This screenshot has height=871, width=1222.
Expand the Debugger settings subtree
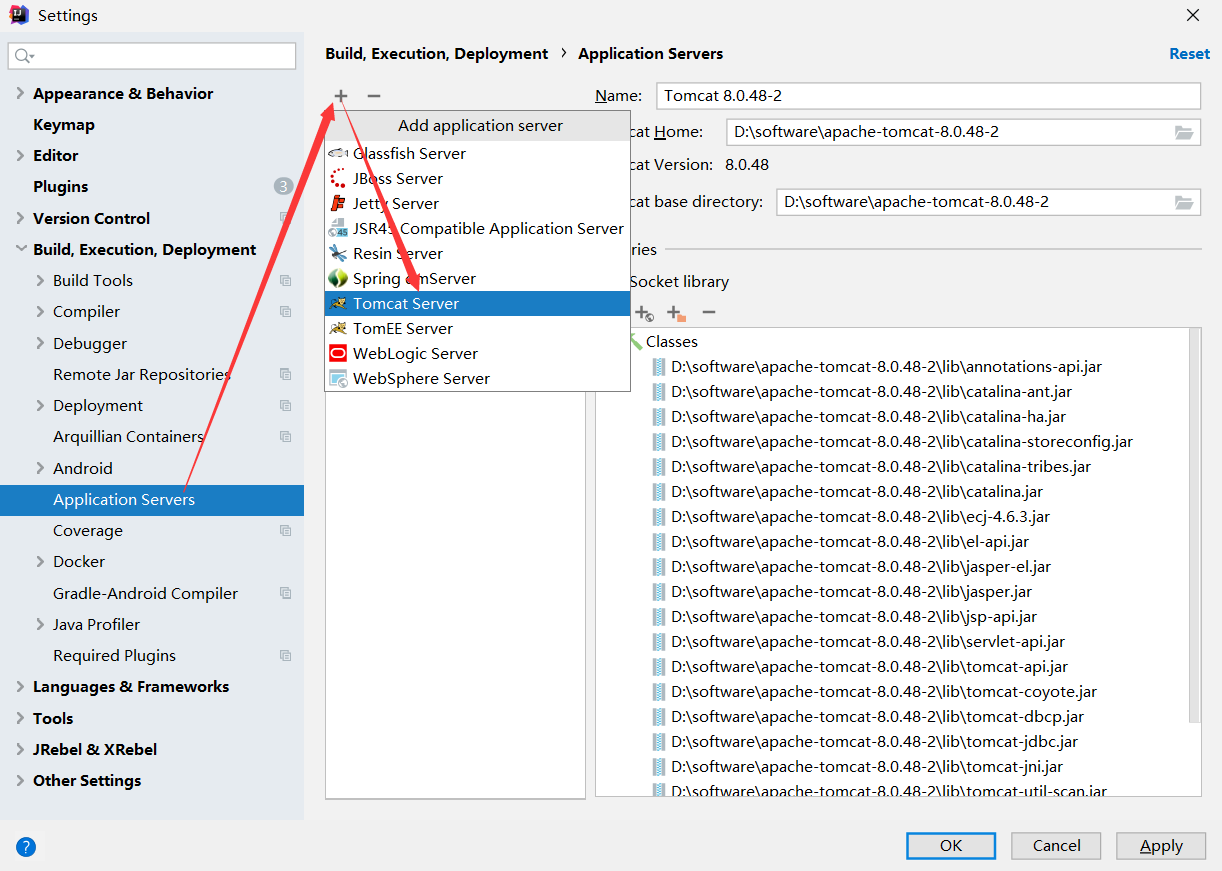[40, 344]
